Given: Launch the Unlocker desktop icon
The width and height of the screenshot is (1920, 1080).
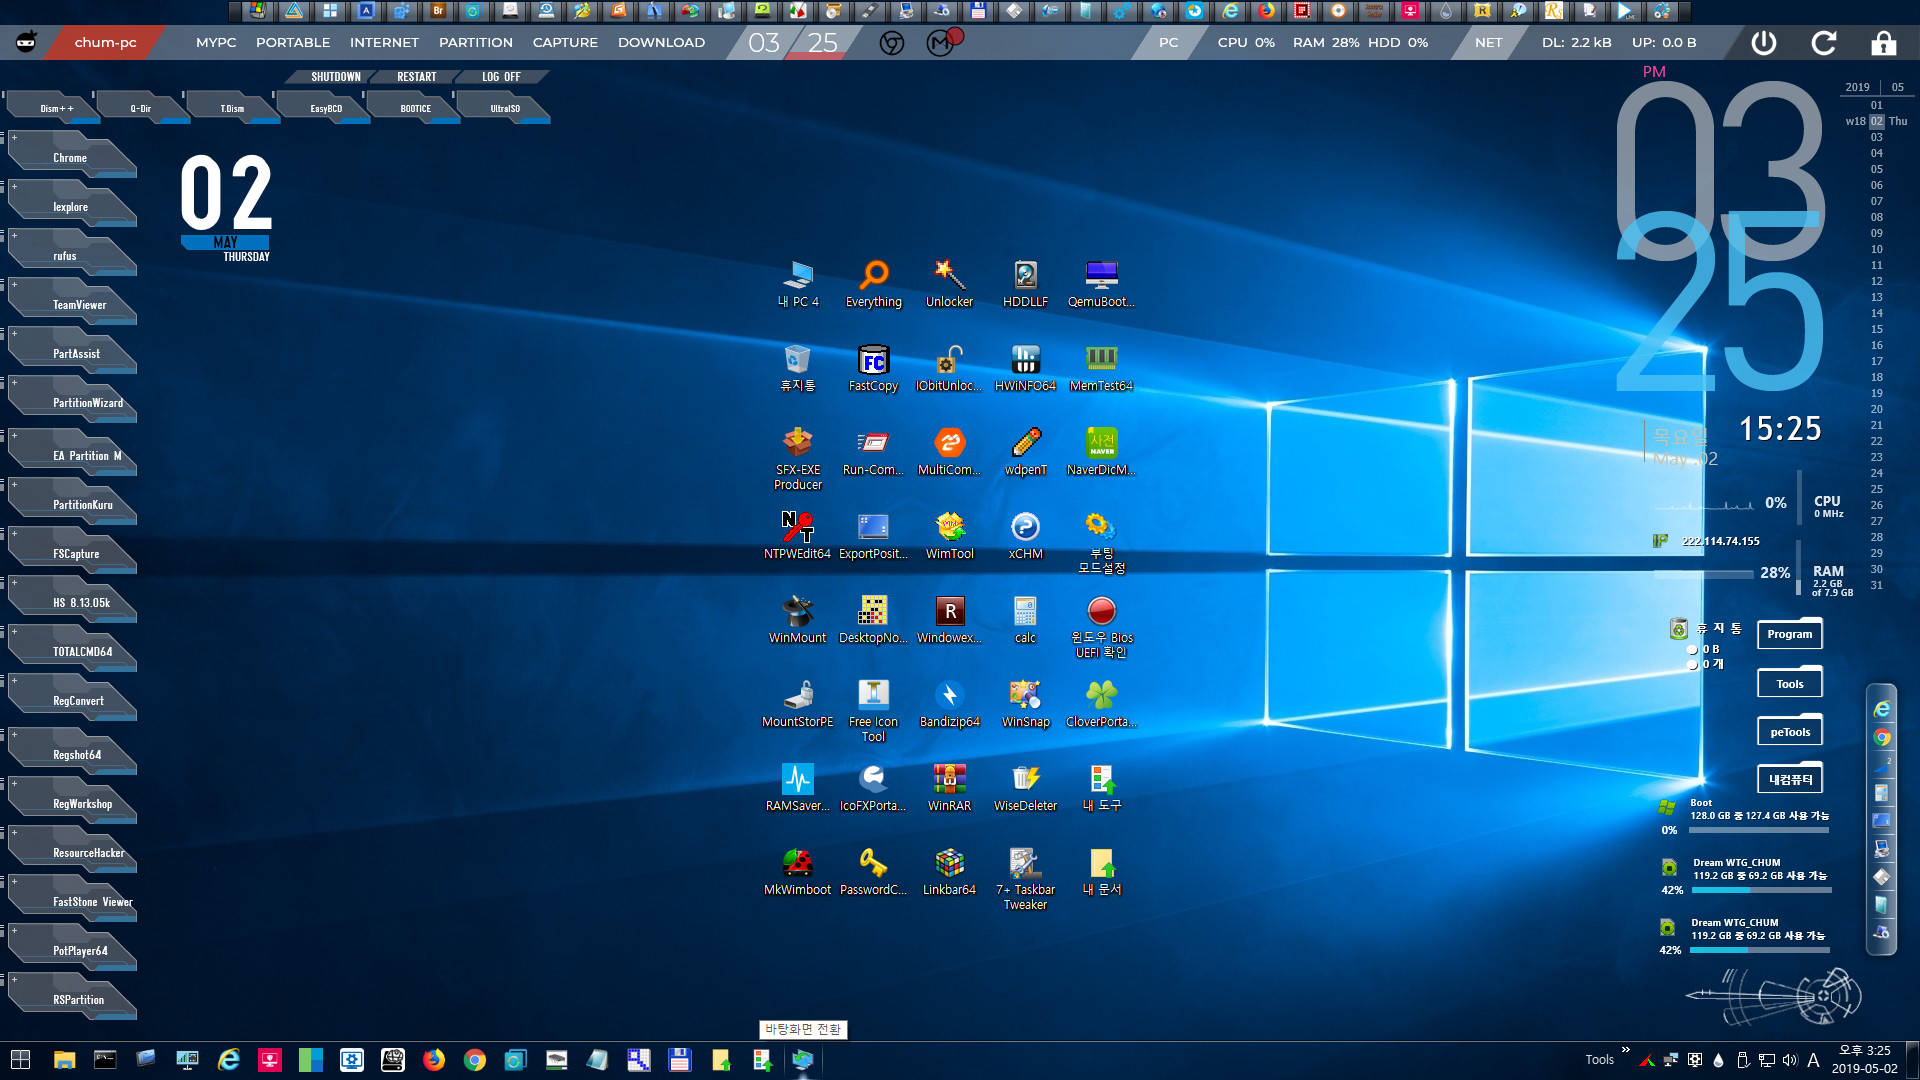Looking at the screenshot, I should click(x=949, y=284).
